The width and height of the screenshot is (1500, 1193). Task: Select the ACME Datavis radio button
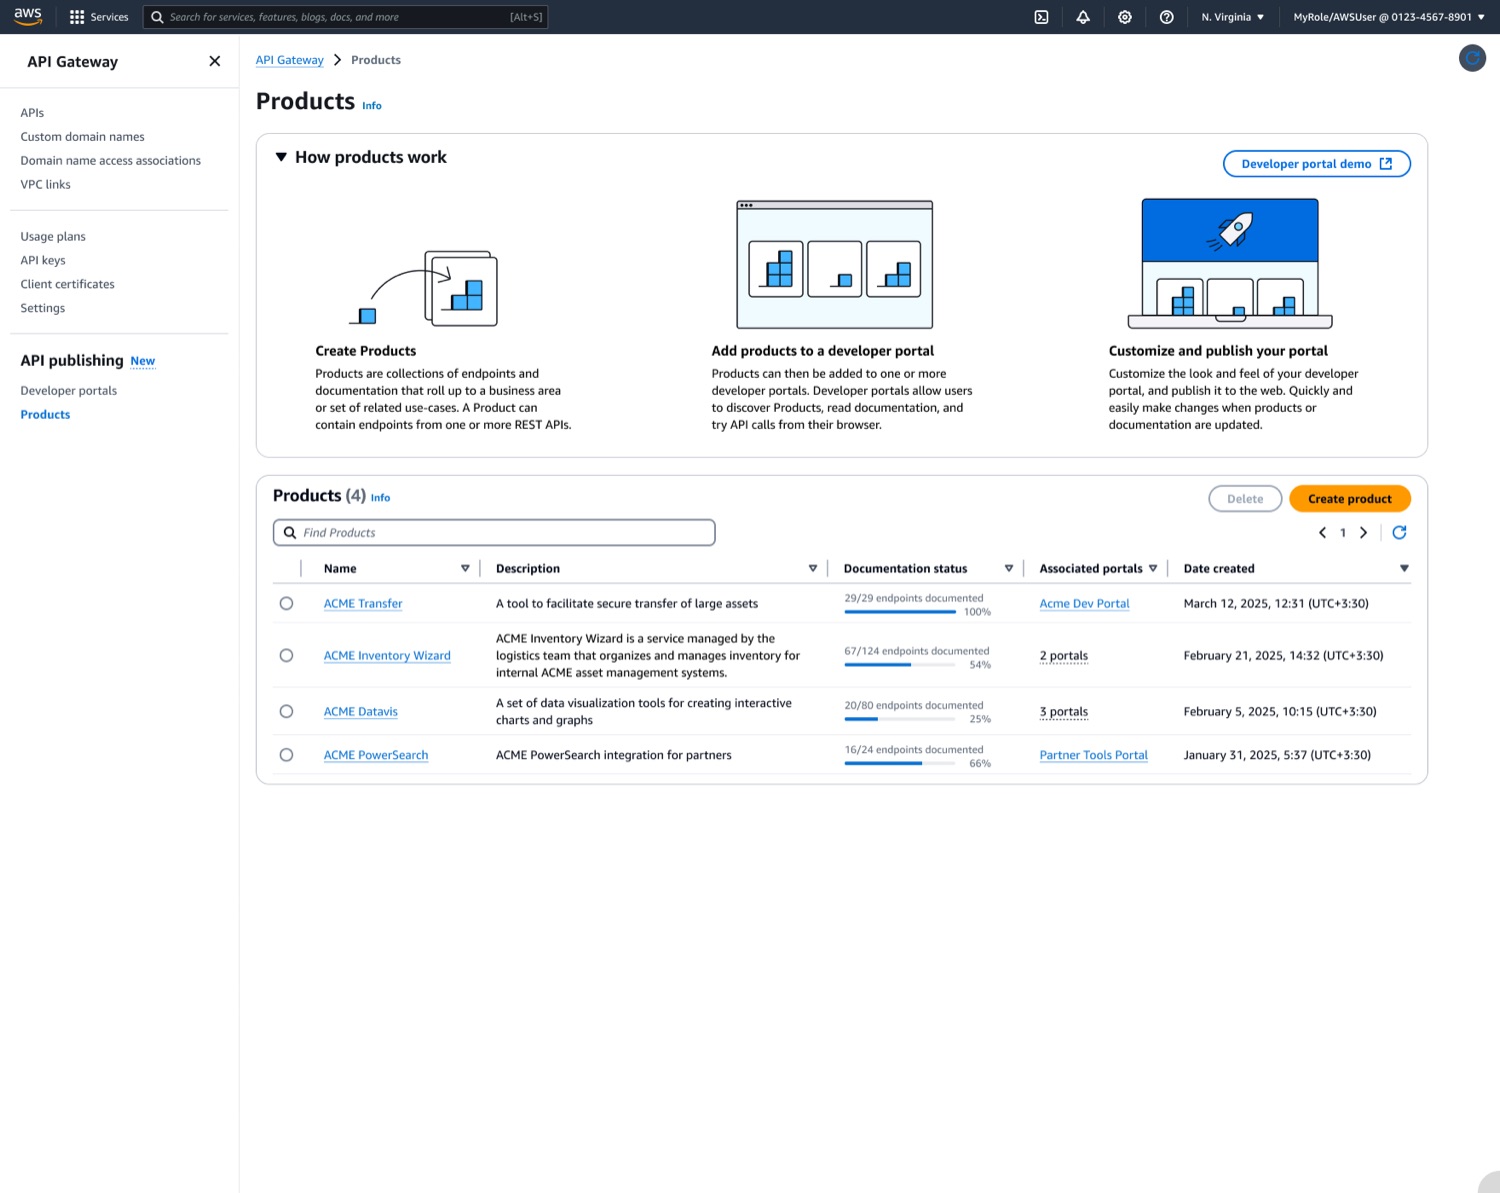286,711
